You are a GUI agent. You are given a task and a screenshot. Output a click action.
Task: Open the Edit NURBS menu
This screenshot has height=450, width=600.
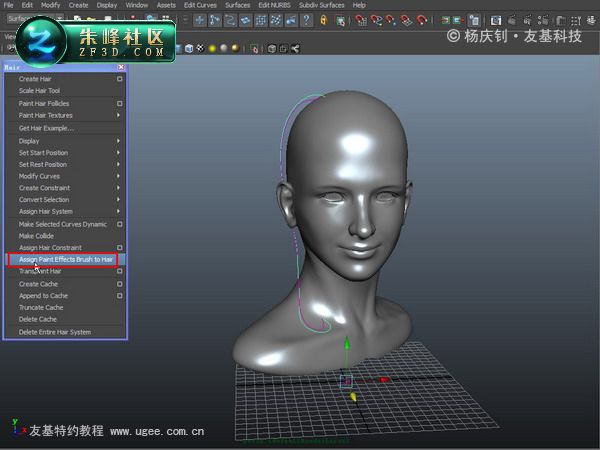pyautogui.click(x=274, y=5)
